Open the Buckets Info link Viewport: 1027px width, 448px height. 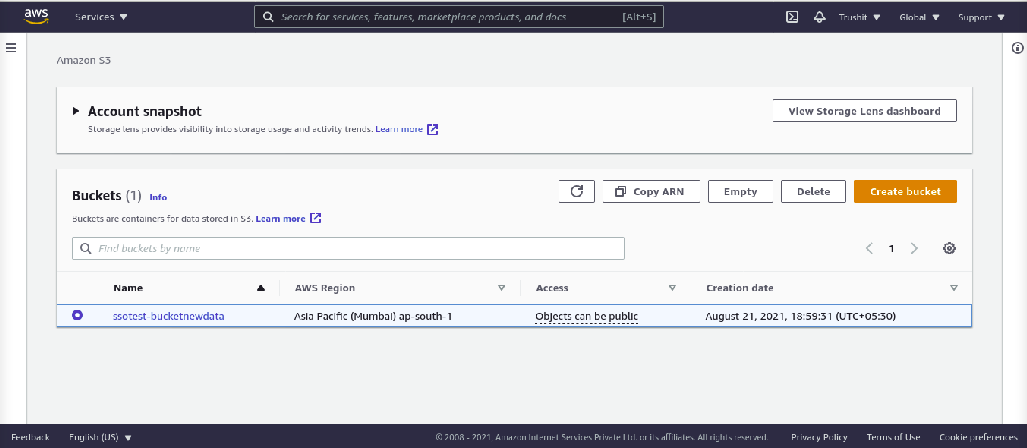[x=158, y=196]
